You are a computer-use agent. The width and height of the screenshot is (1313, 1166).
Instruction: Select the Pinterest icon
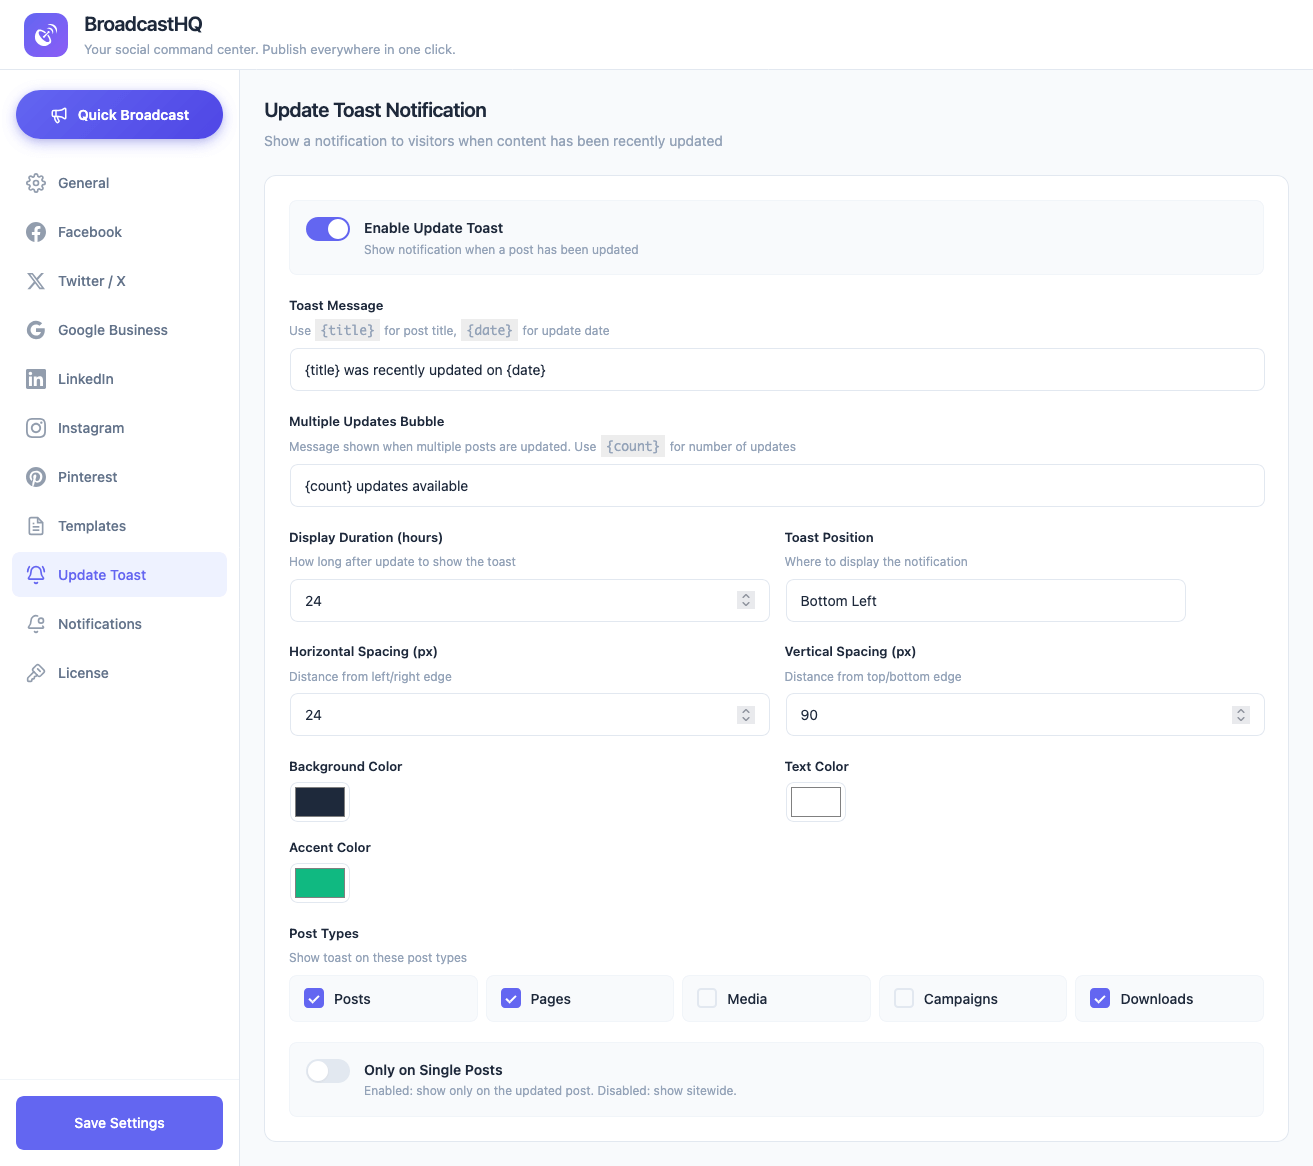[x=36, y=477]
